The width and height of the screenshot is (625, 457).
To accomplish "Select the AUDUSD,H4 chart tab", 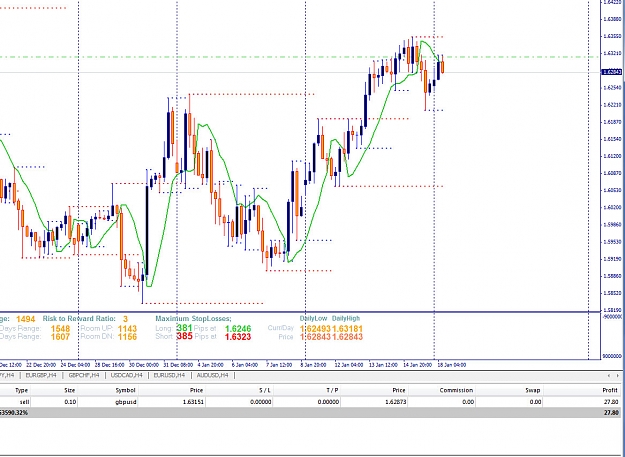I will [212, 375].
